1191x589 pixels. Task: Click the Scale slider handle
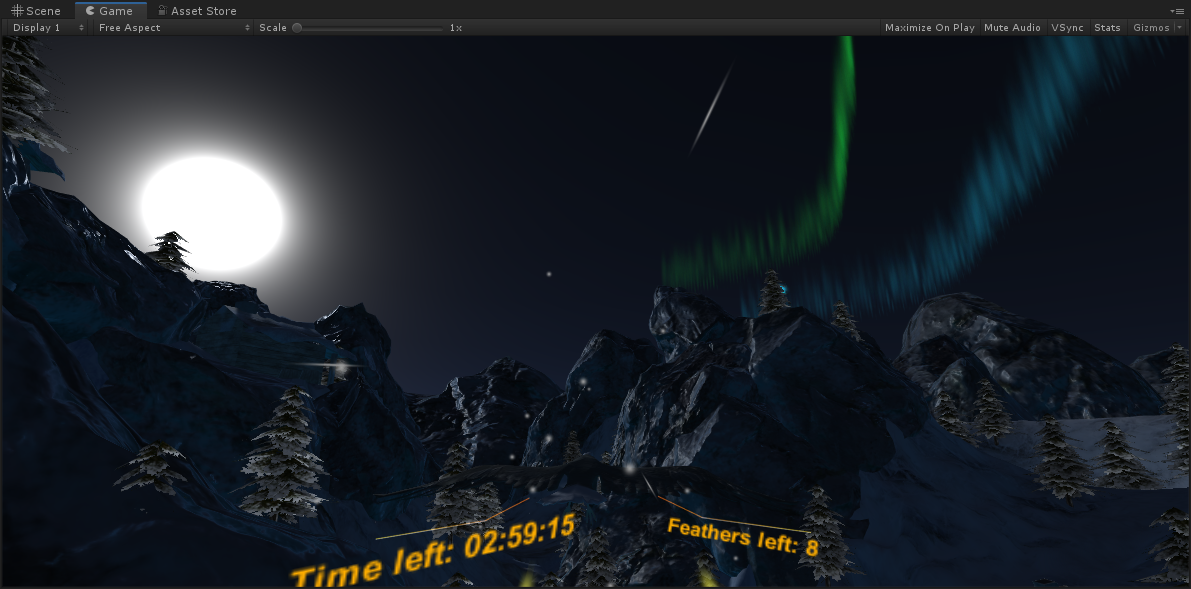(297, 28)
